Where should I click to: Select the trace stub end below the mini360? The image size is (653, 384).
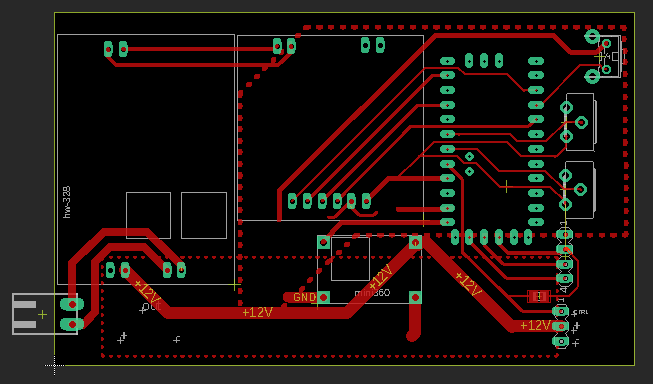pyautogui.click(x=413, y=335)
